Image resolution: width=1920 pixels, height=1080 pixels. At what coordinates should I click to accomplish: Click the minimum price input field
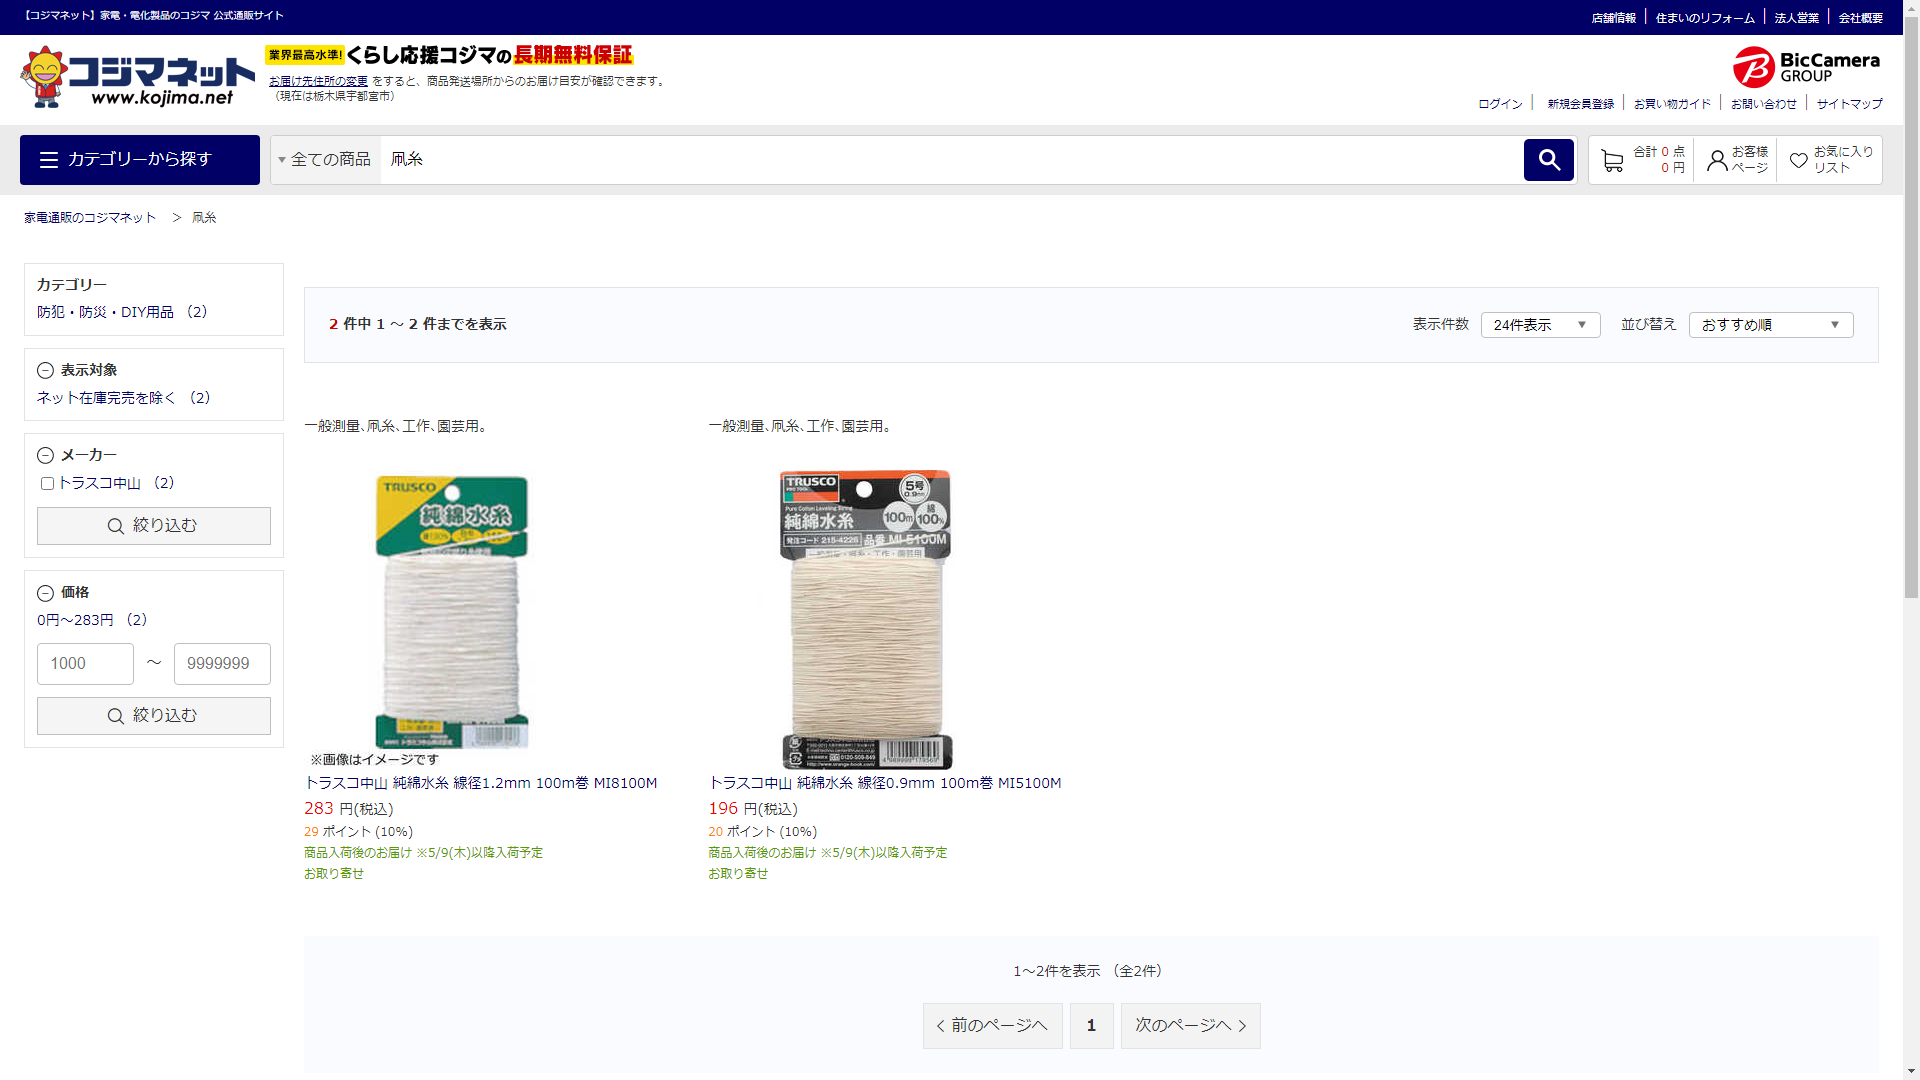click(x=85, y=664)
